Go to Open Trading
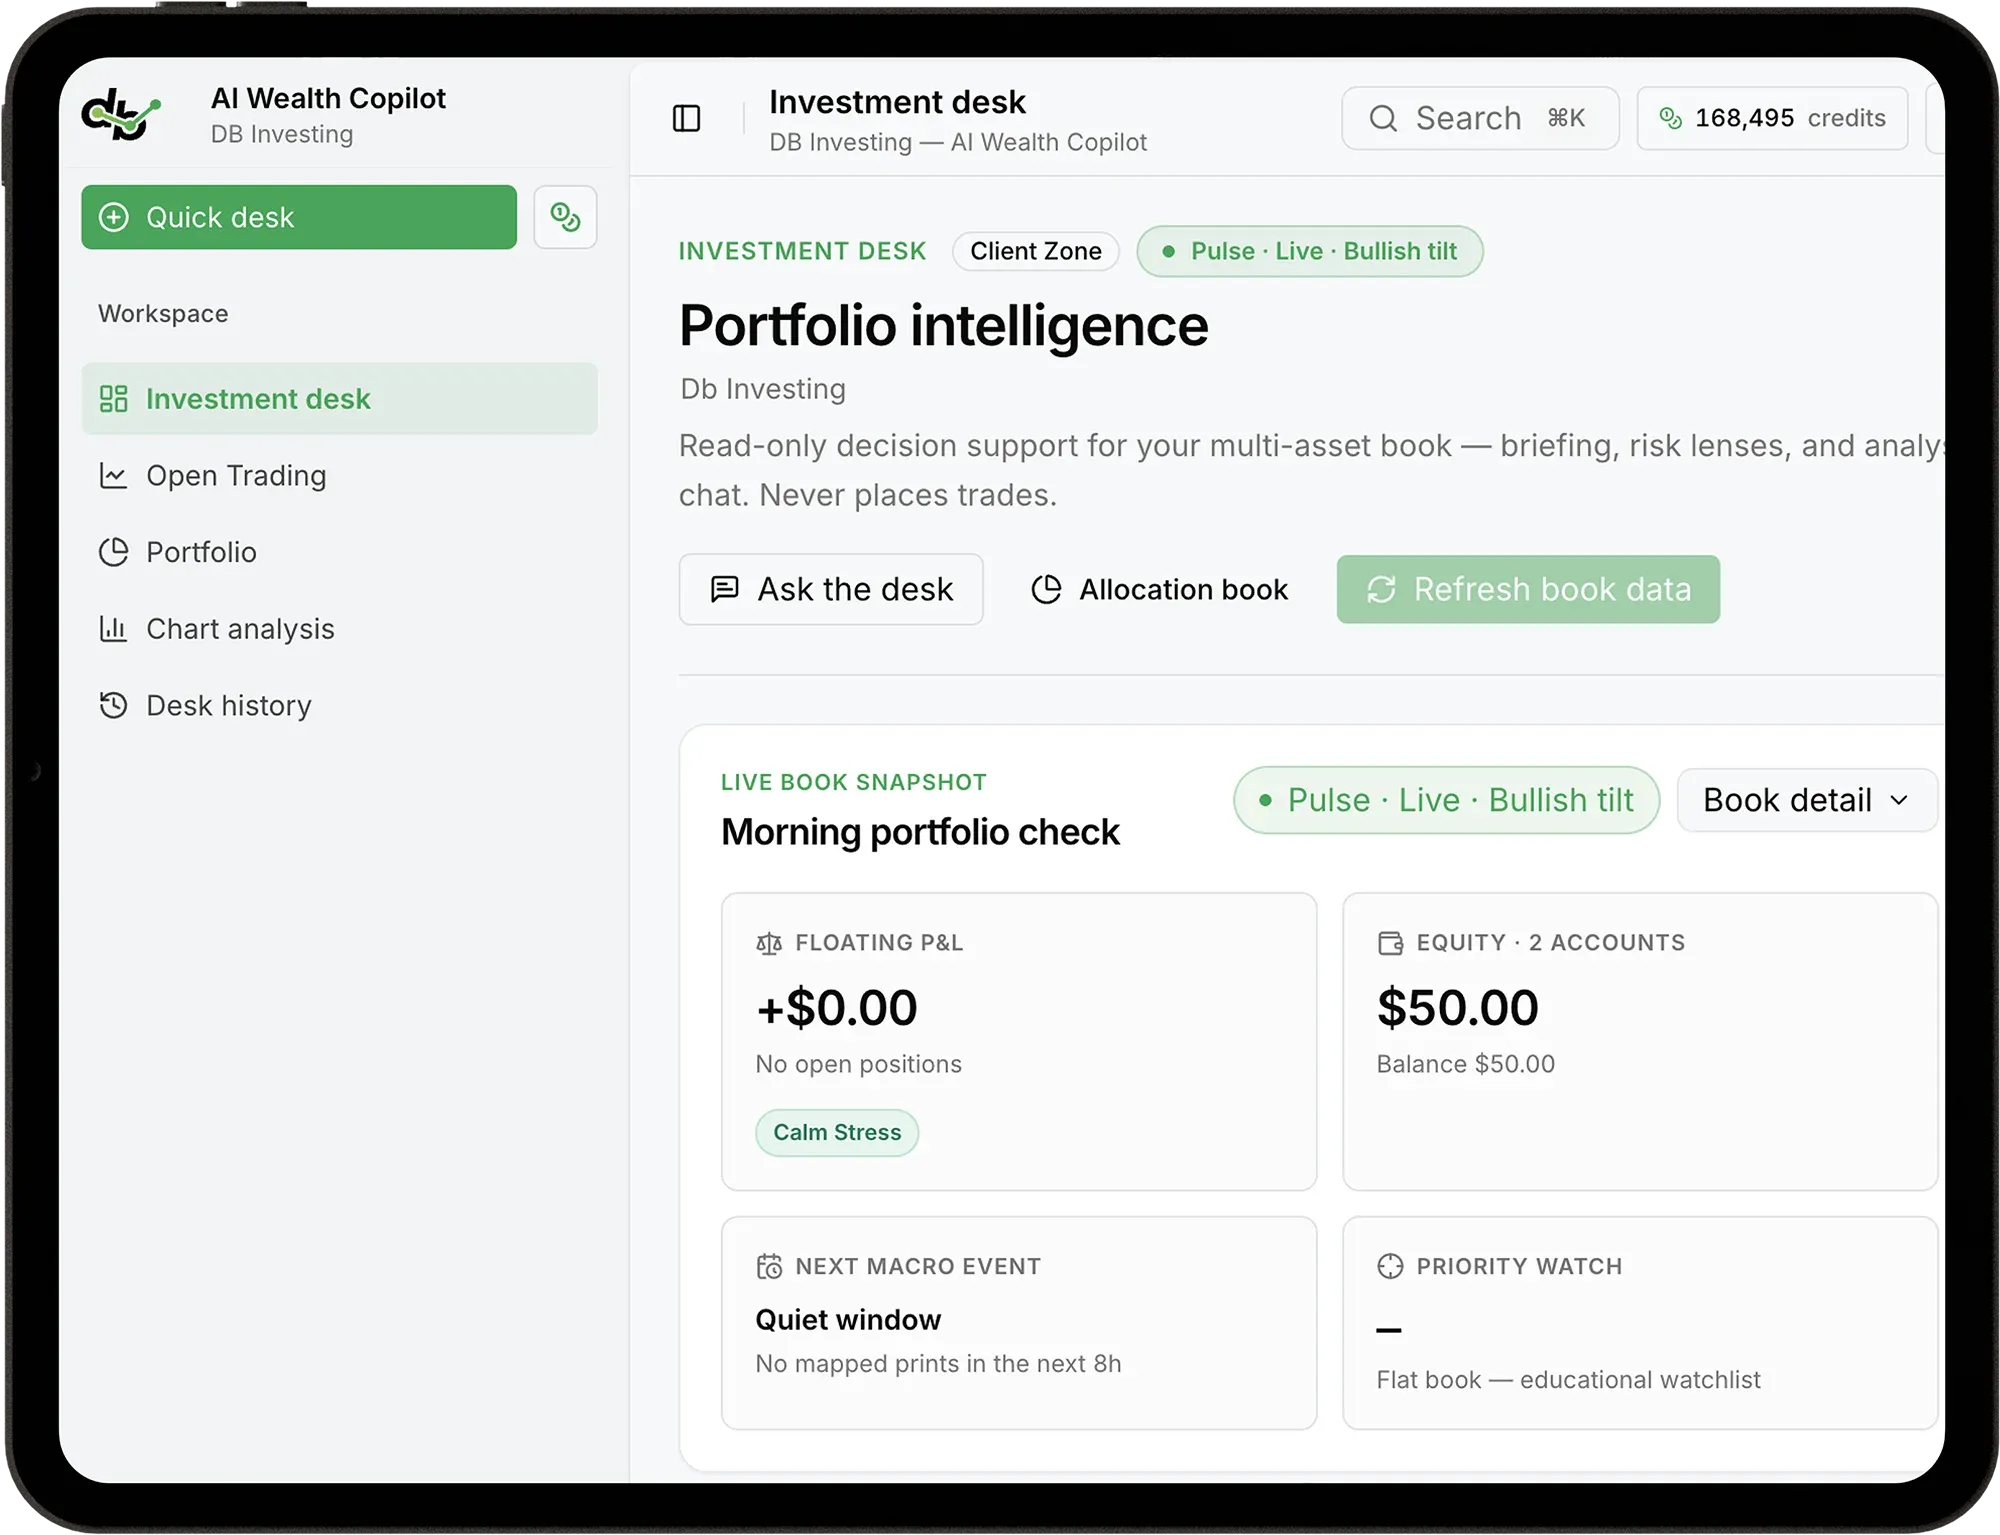Image resolution: width=2000 pixels, height=1535 pixels. (339, 476)
